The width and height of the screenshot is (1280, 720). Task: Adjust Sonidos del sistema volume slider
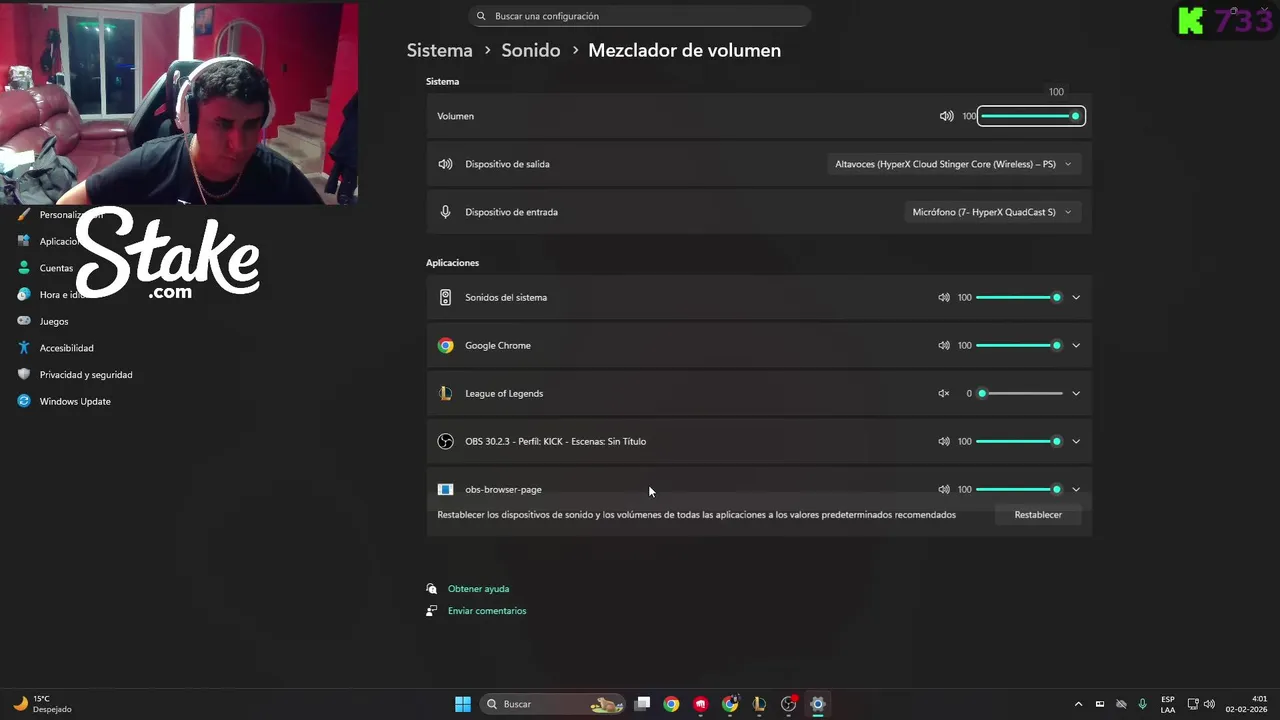1019,297
